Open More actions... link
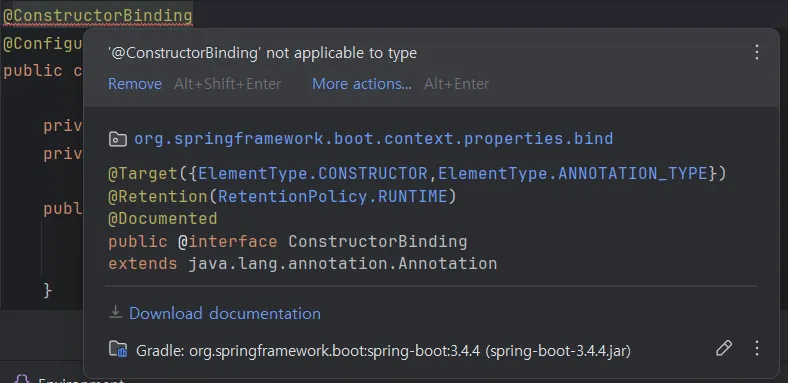Image resolution: width=788 pixels, height=383 pixels. pos(362,84)
